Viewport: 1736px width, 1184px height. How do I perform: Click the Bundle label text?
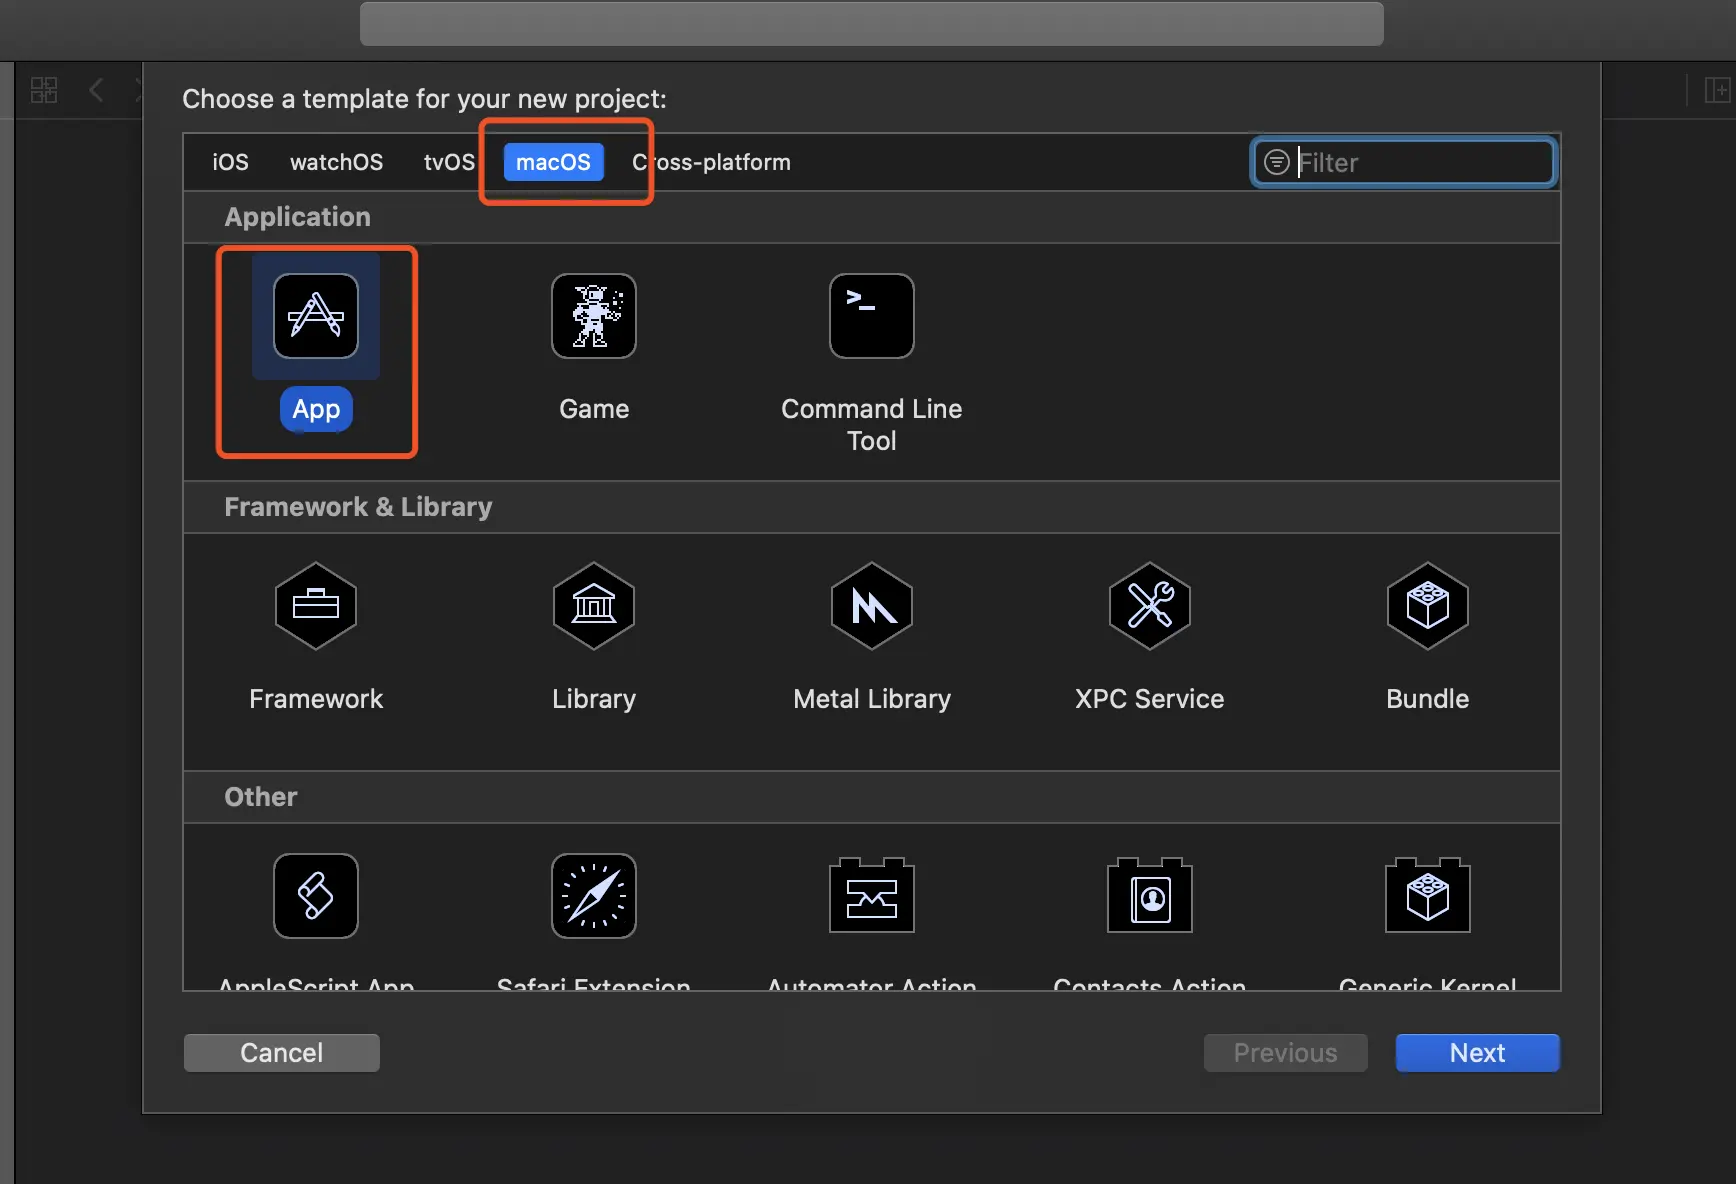(x=1428, y=699)
